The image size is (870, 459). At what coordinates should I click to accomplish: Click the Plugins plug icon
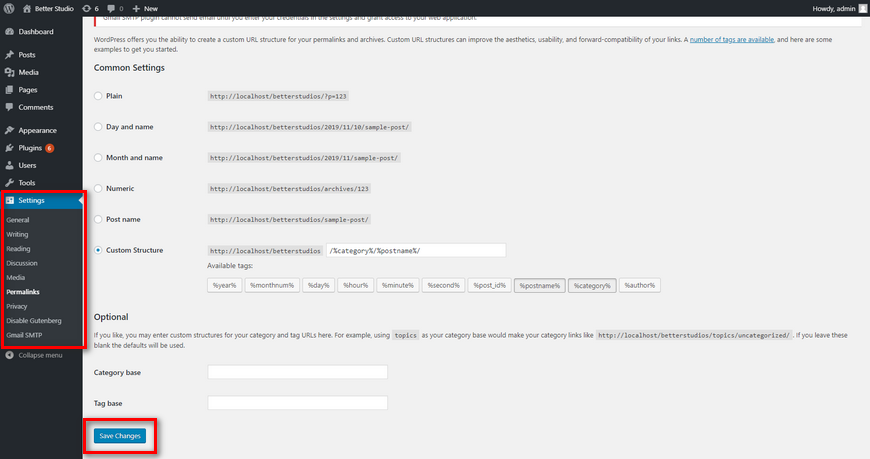coord(9,148)
